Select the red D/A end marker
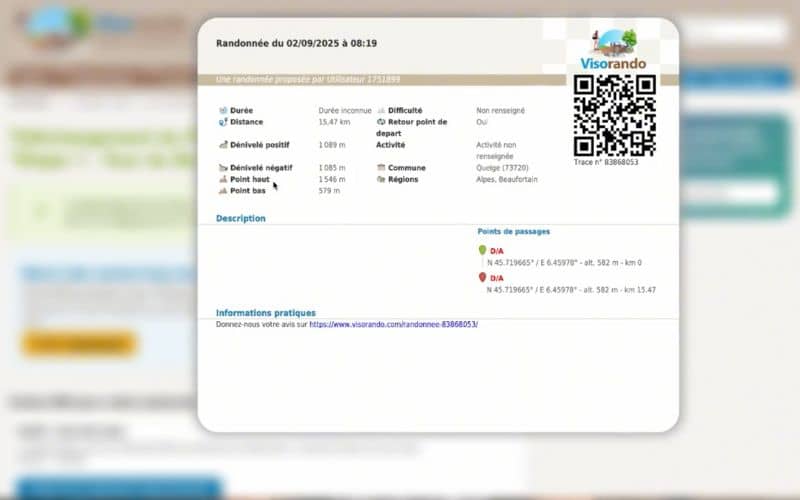The height and width of the screenshot is (500, 800). tap(482, 278)
